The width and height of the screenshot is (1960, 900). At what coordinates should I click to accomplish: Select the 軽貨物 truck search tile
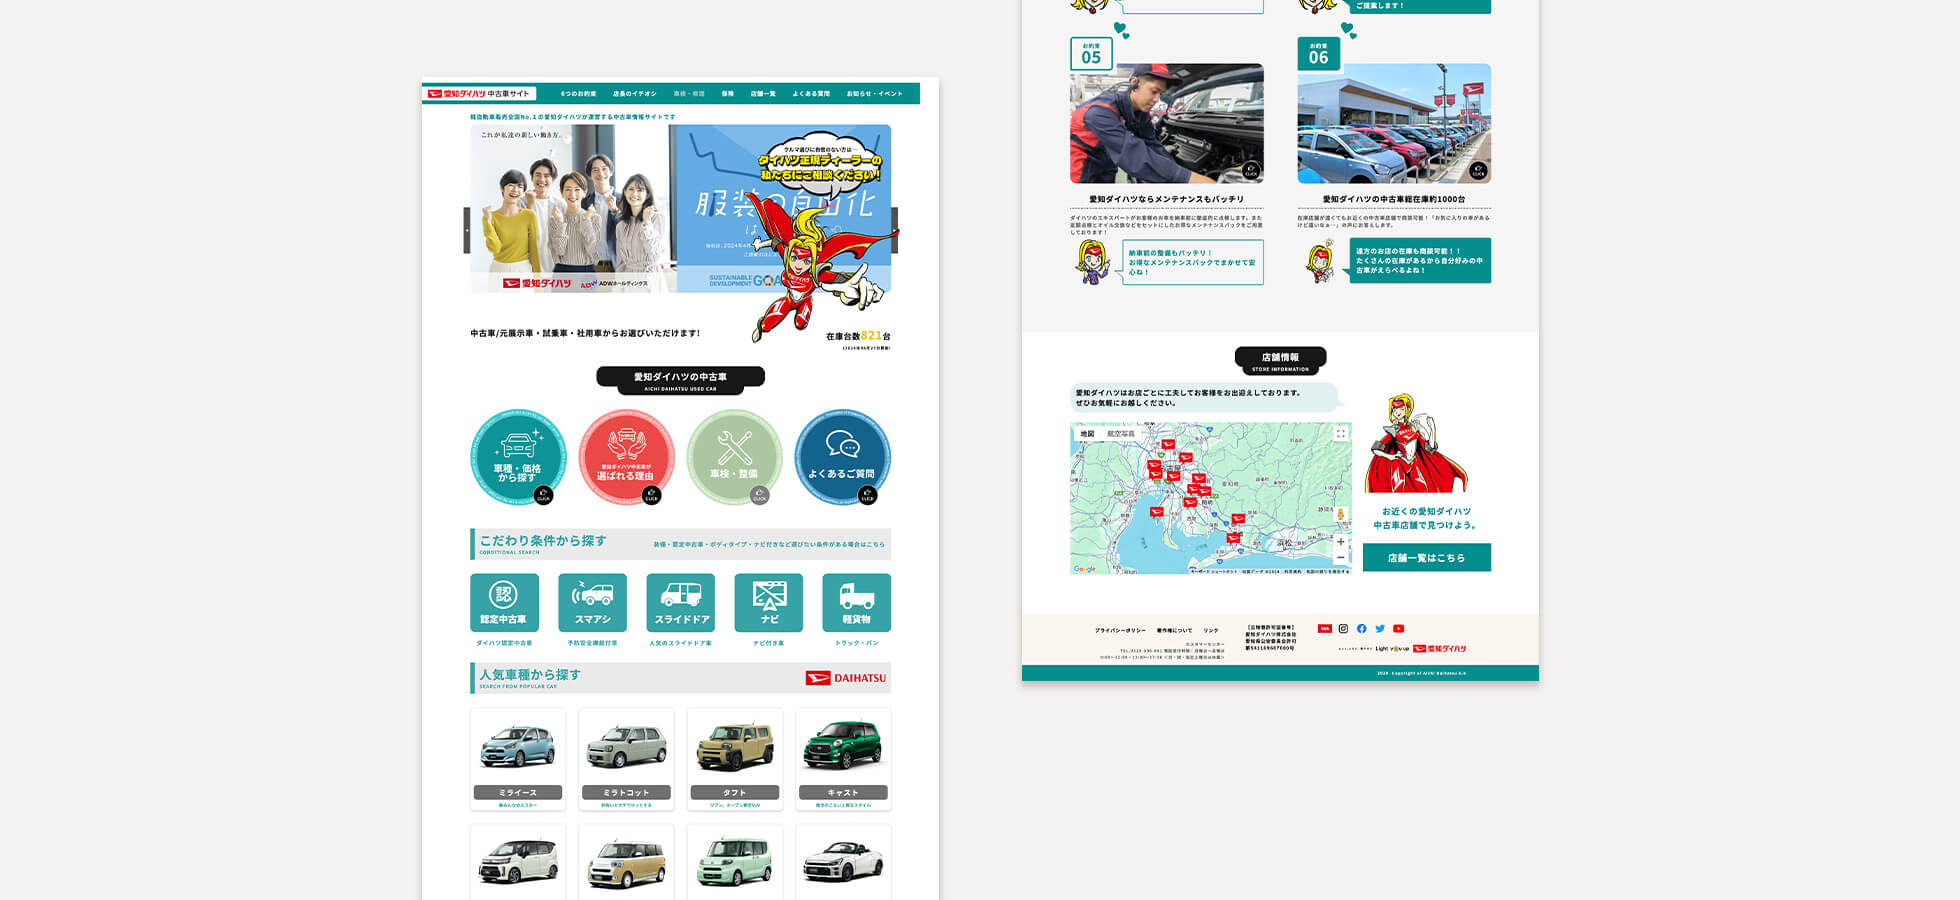[856, 602]
